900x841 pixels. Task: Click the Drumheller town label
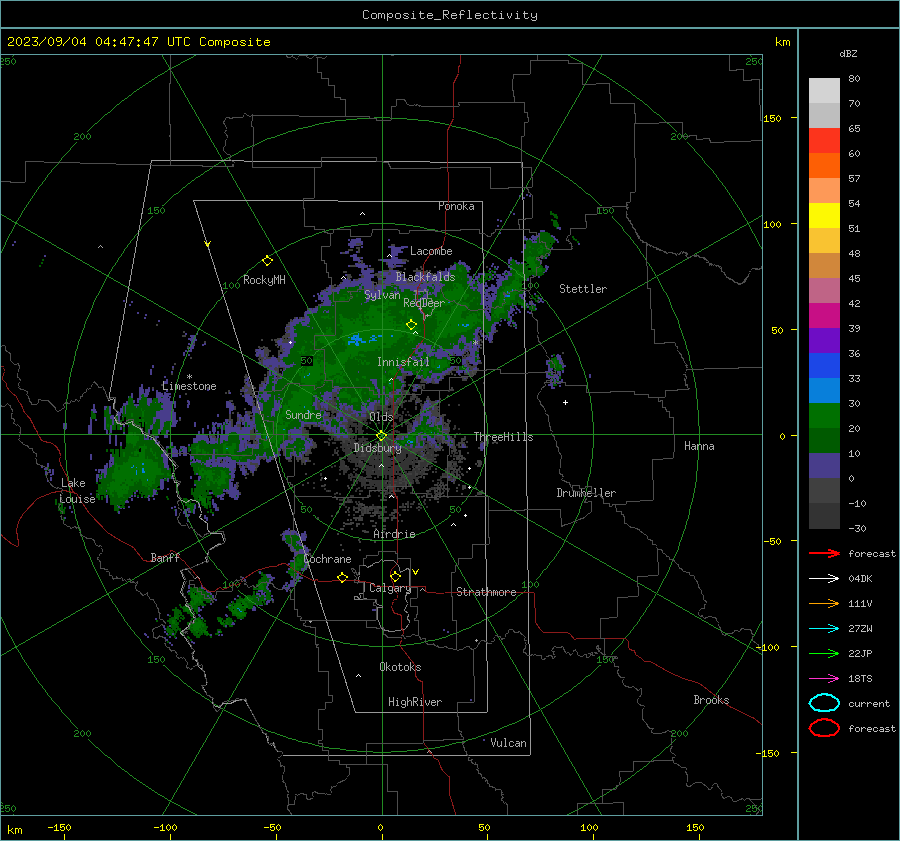pos(586,493)
